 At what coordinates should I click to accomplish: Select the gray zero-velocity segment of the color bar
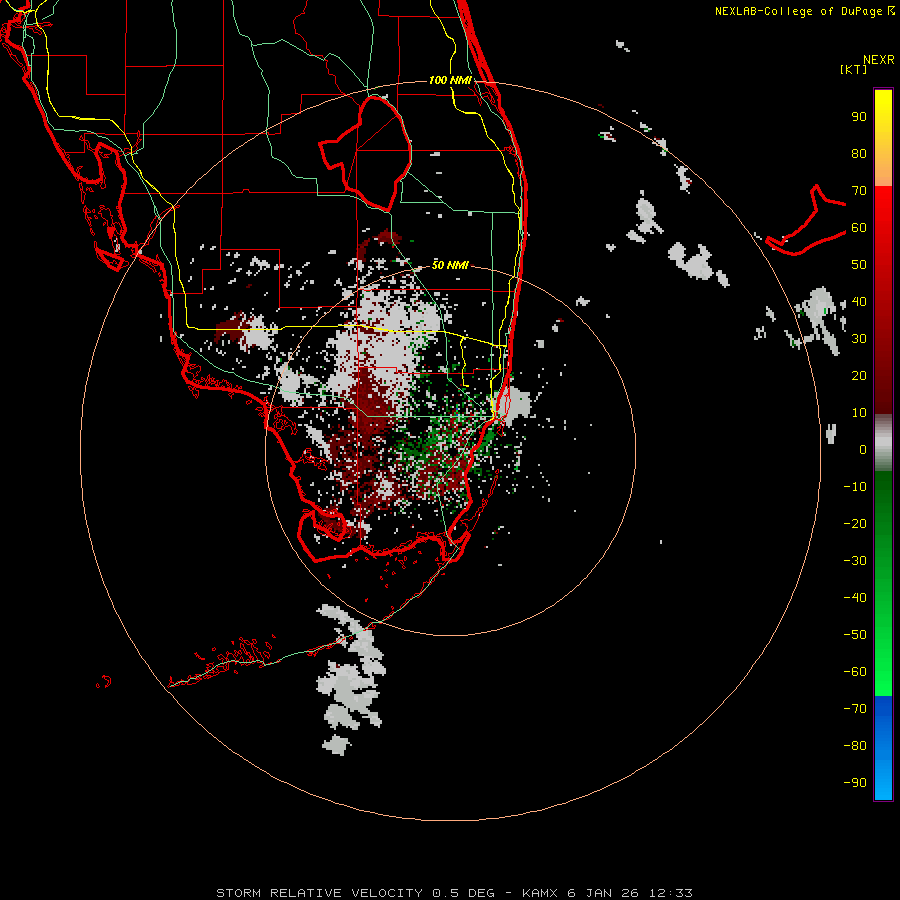click(883, 443)
